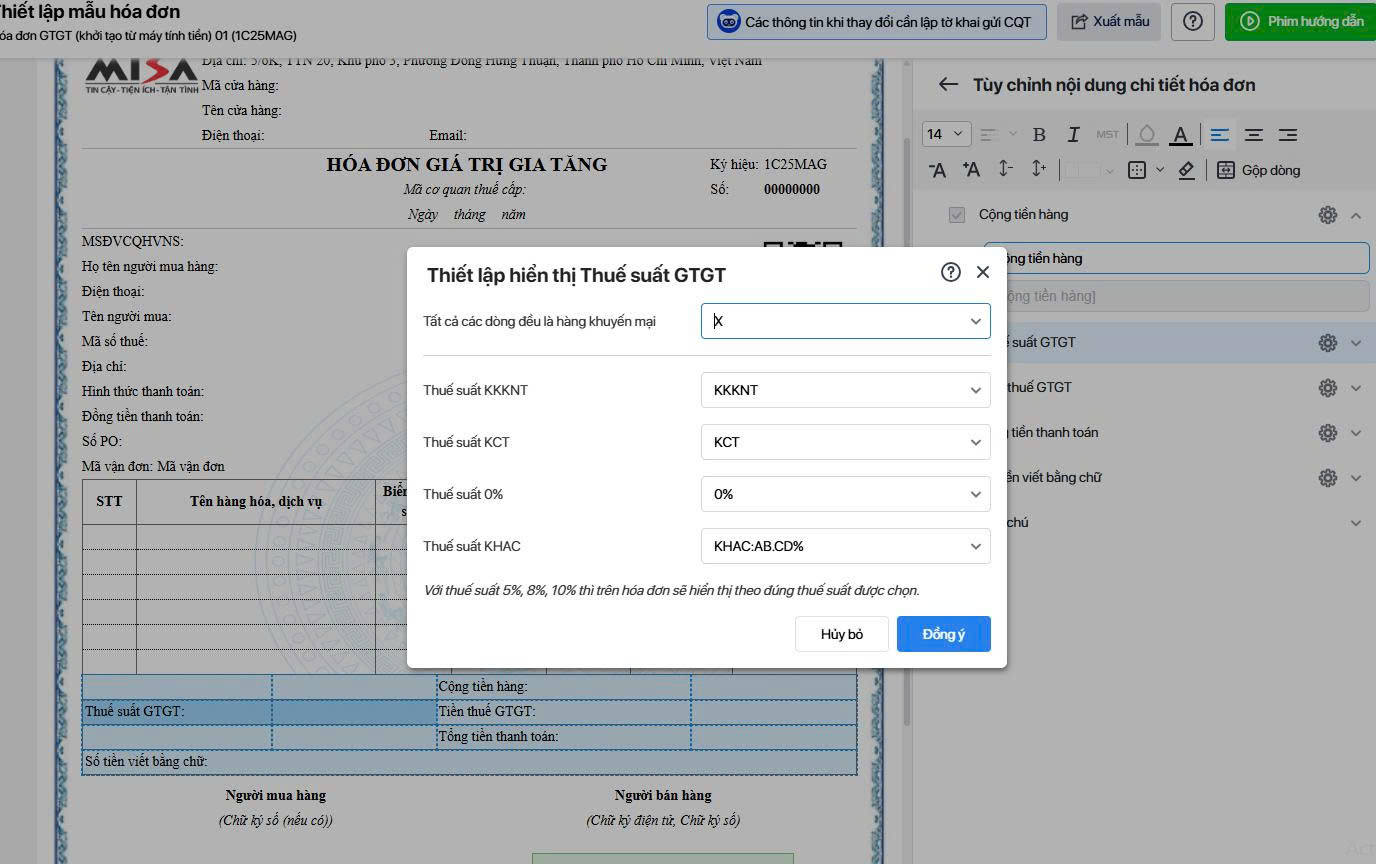This screenshot has height=864, width=1376.
Task: Click the Xuất mẫu button
Action: [x=1109, y=21]
